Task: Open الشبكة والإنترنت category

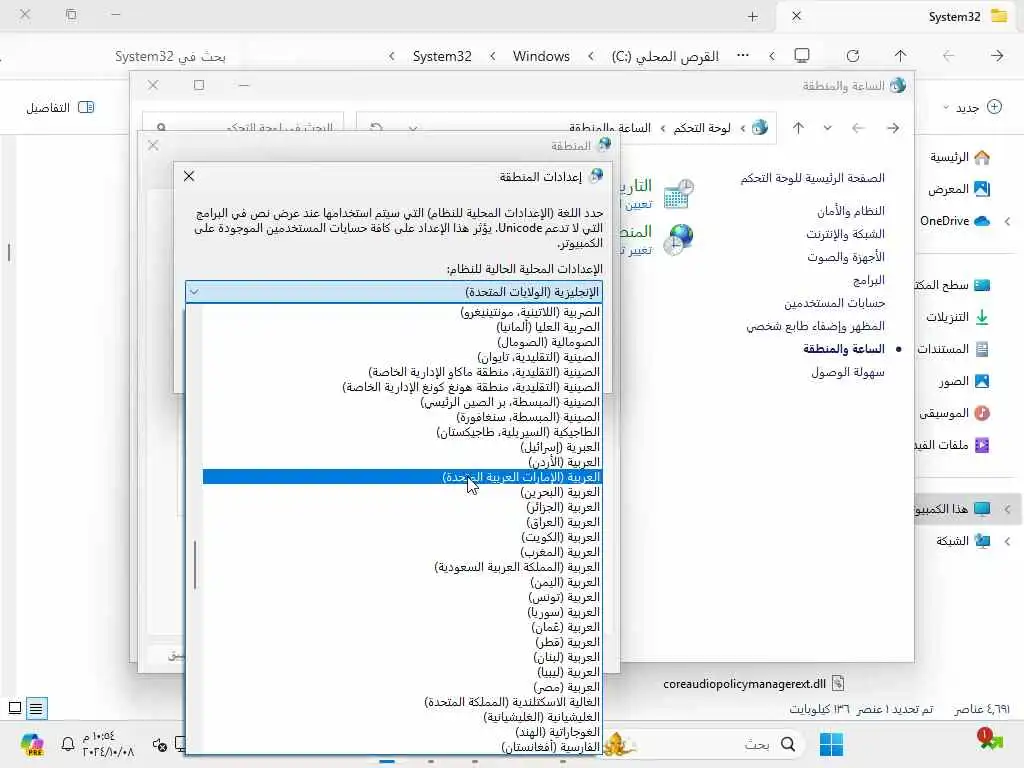Action: tap(845, 234)
